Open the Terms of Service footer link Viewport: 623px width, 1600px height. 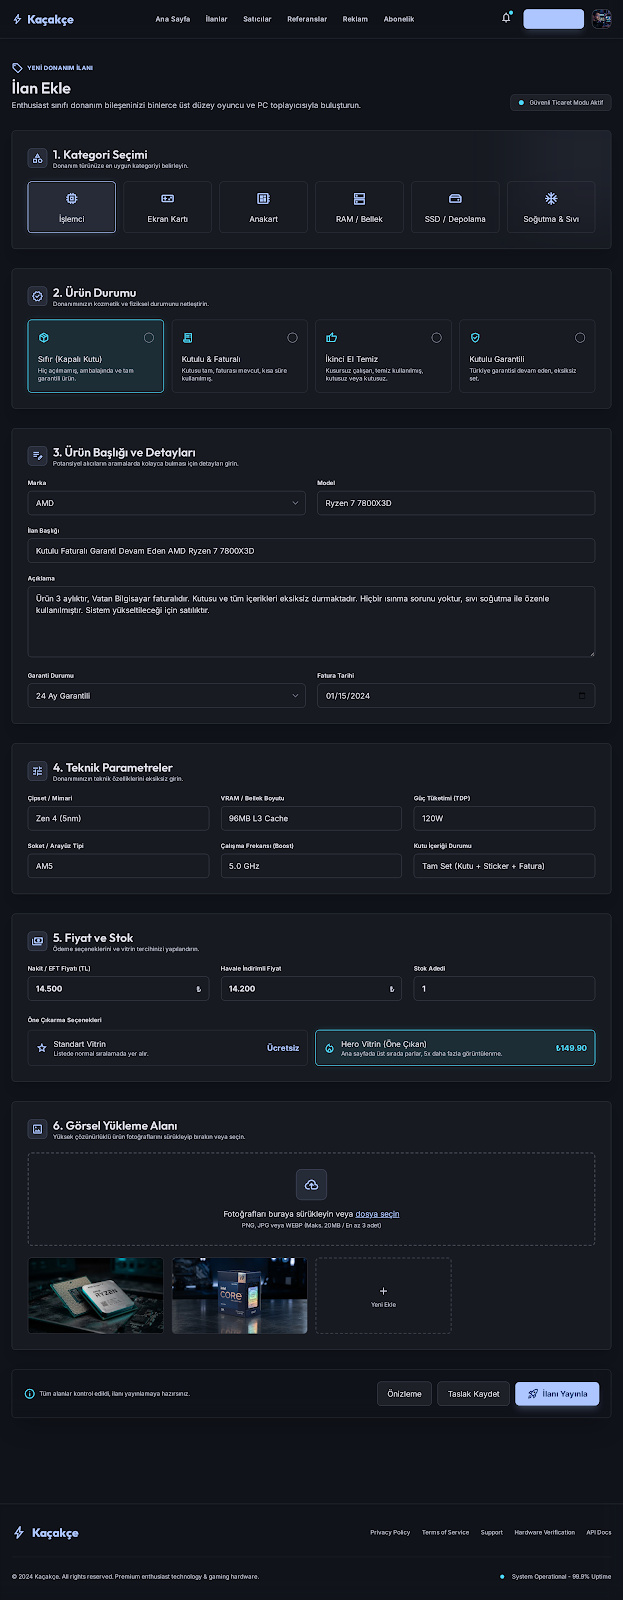pos(445,1533)
